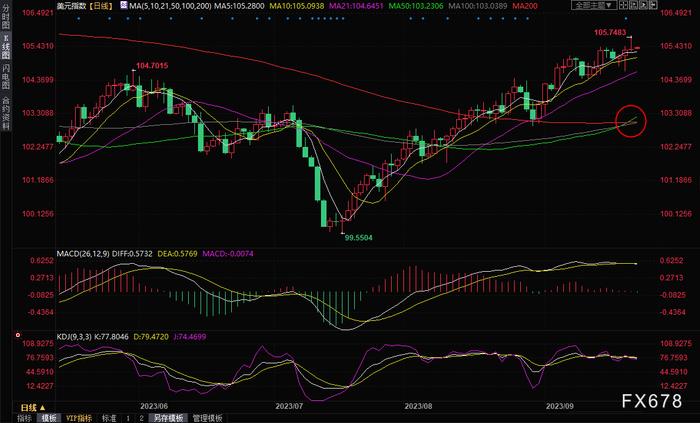Select the 模板 bottom tab

click(x=49, y=418)
